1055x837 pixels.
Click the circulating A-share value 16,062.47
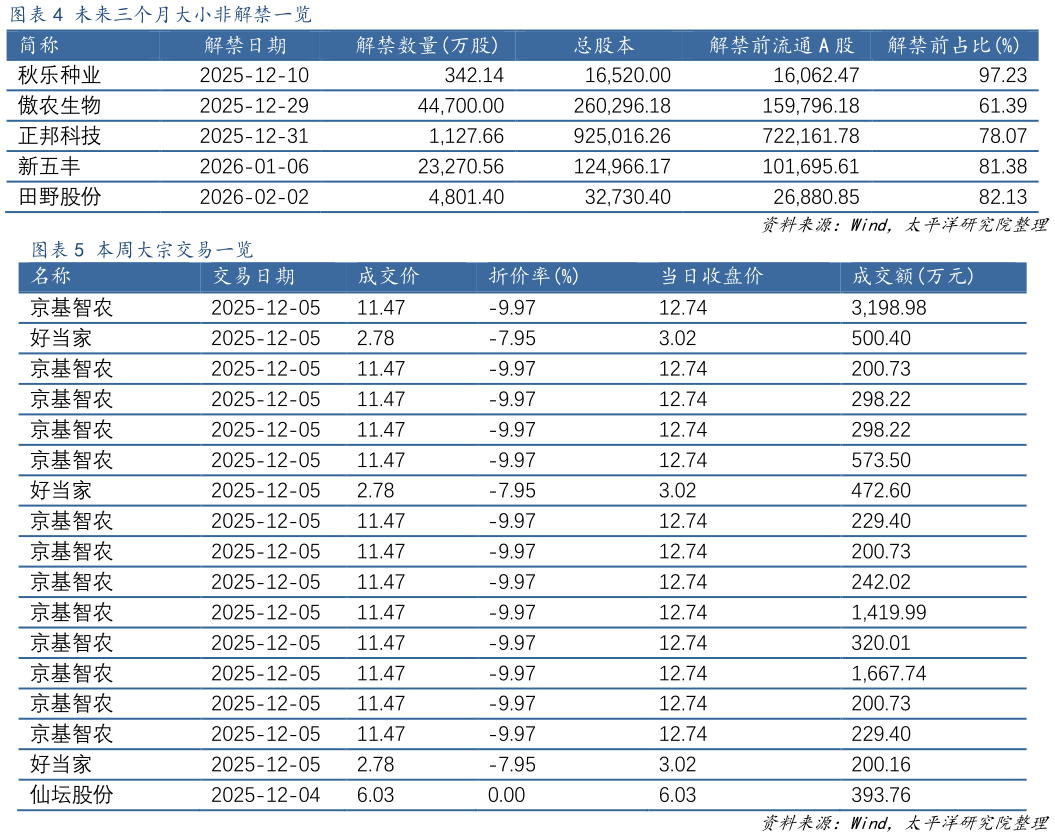click(x=816, y=75)
